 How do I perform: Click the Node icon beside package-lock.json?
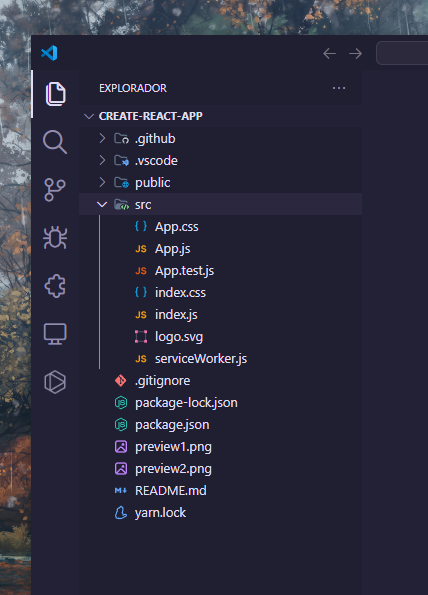(121, 403)
